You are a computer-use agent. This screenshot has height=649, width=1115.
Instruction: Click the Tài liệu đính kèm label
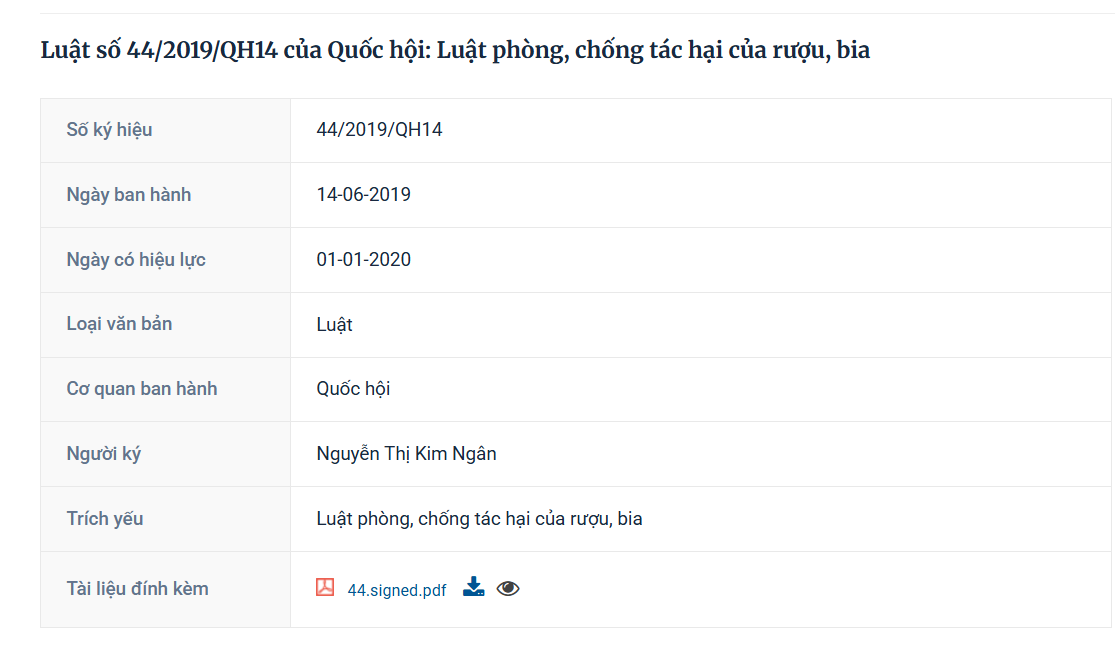[x=137, y=589]
